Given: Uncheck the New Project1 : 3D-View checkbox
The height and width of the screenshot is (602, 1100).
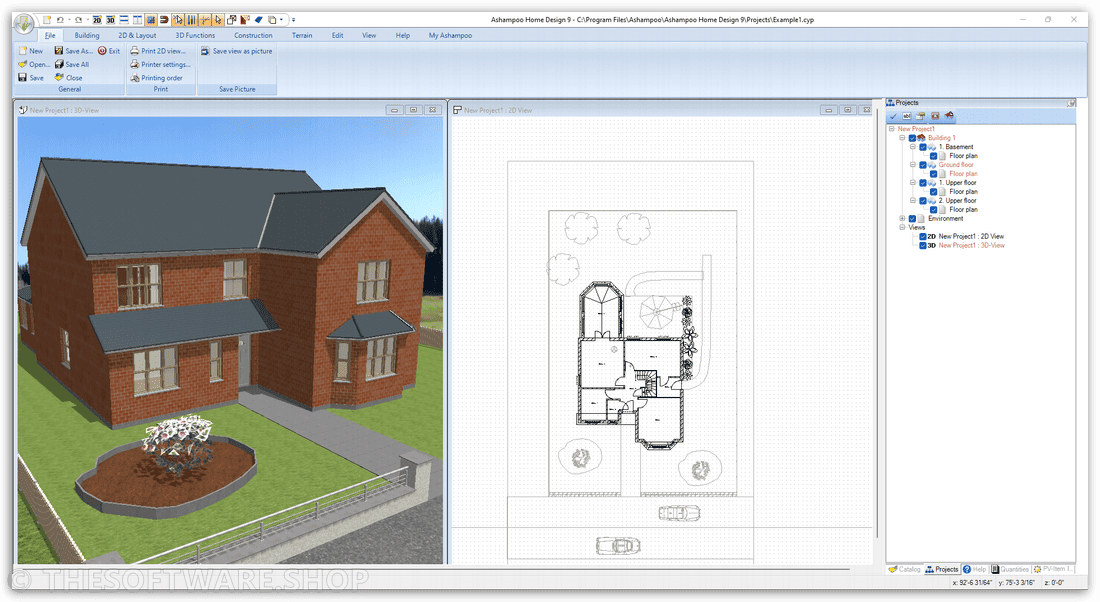Looking at the screenshot, I should [x=923, y=246].
